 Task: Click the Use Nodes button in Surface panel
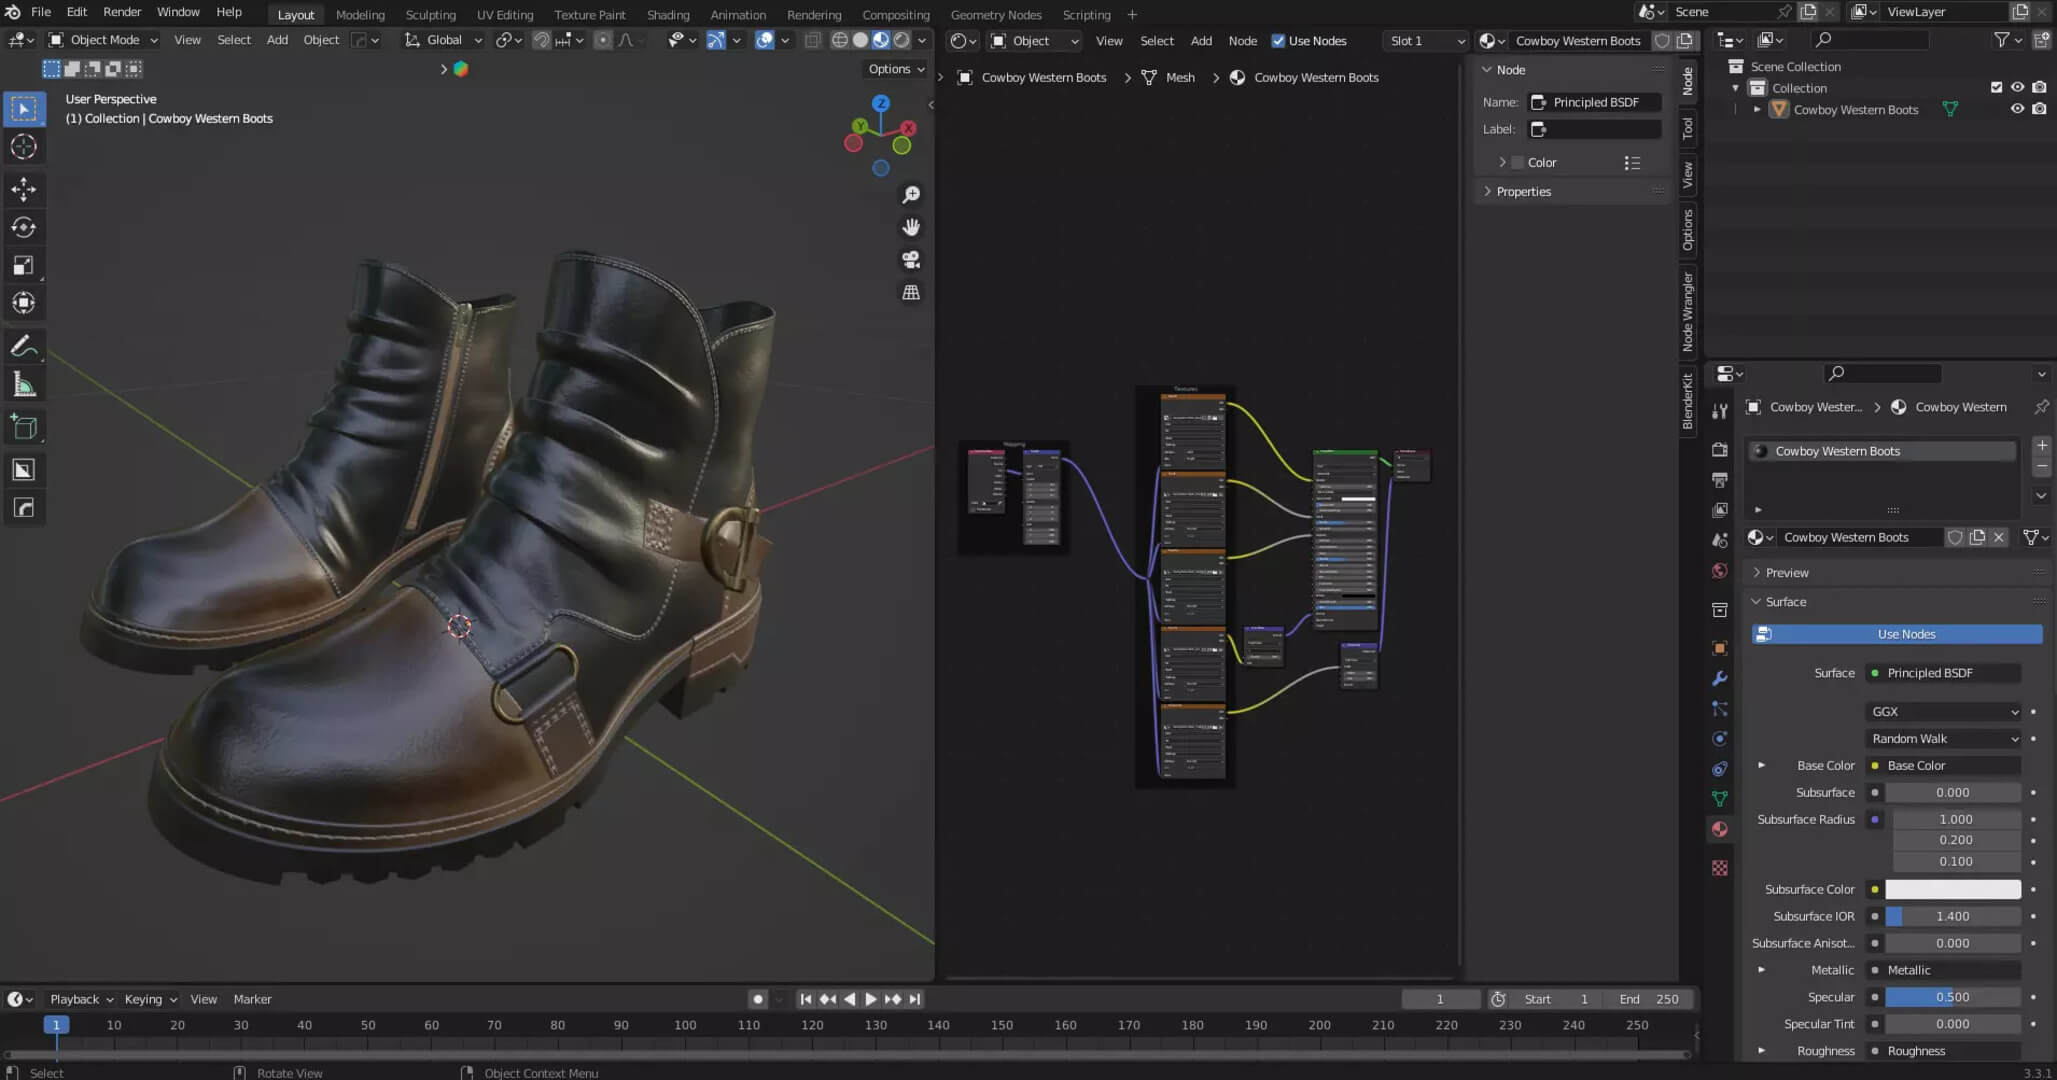[1897, 634]
